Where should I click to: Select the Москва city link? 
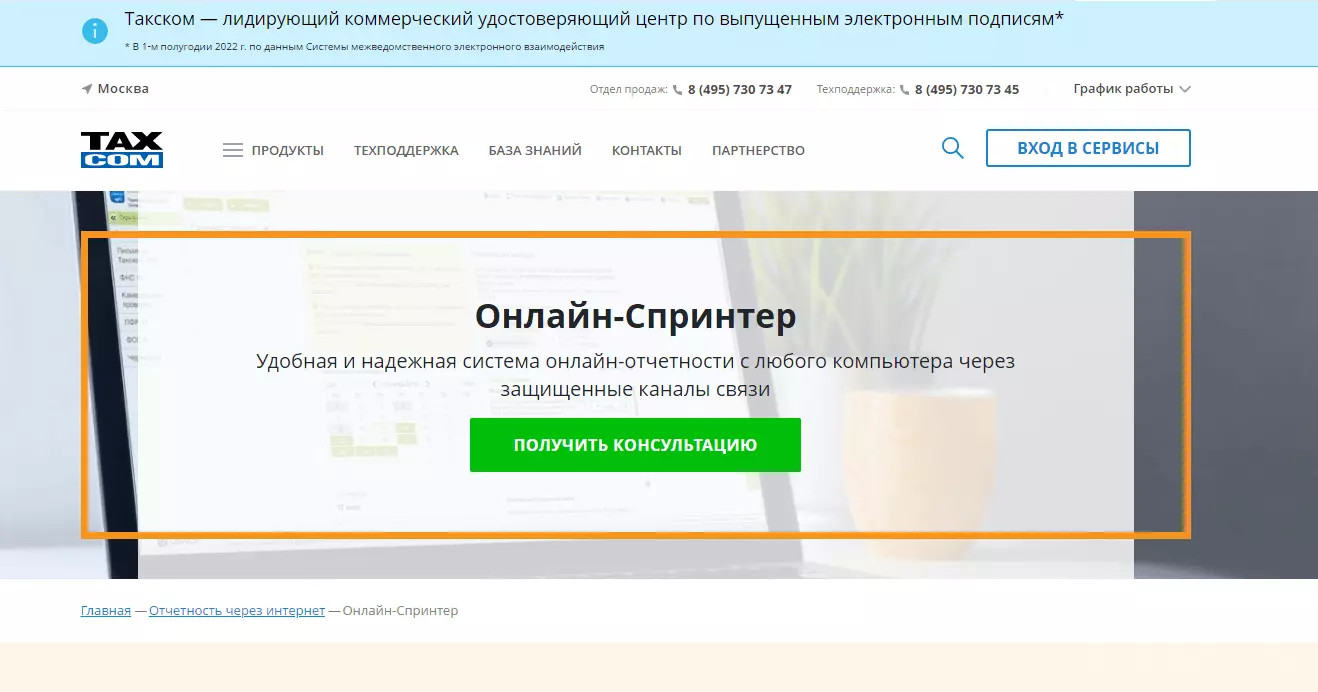(x=123, y=89)
